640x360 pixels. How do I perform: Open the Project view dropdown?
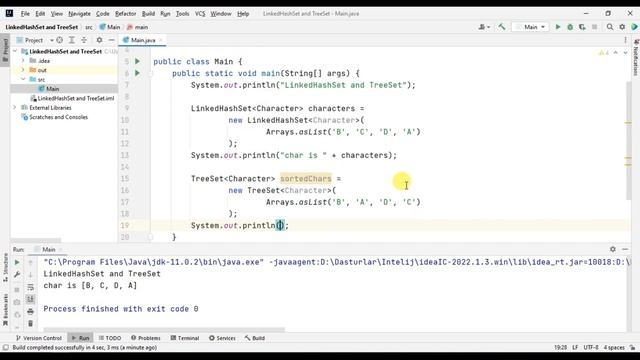35,40
